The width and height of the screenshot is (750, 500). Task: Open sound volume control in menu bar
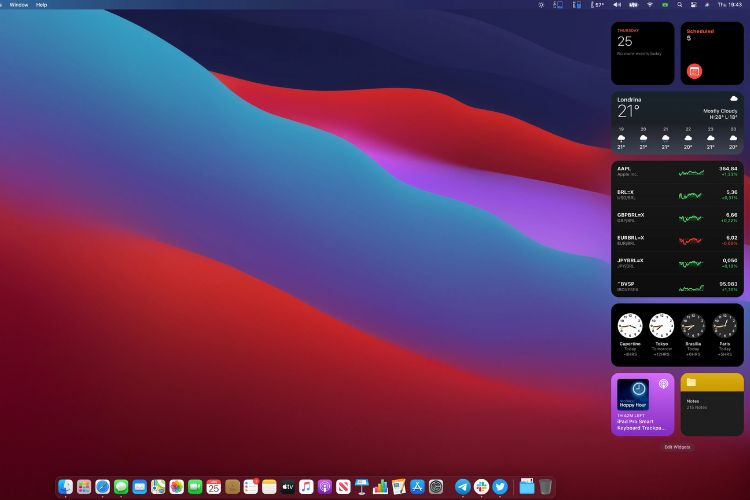click(617, 5)
